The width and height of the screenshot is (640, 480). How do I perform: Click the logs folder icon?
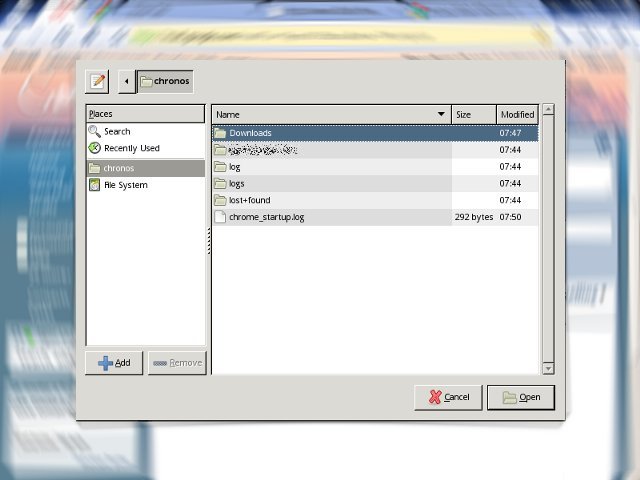click(x=220, y=183)
